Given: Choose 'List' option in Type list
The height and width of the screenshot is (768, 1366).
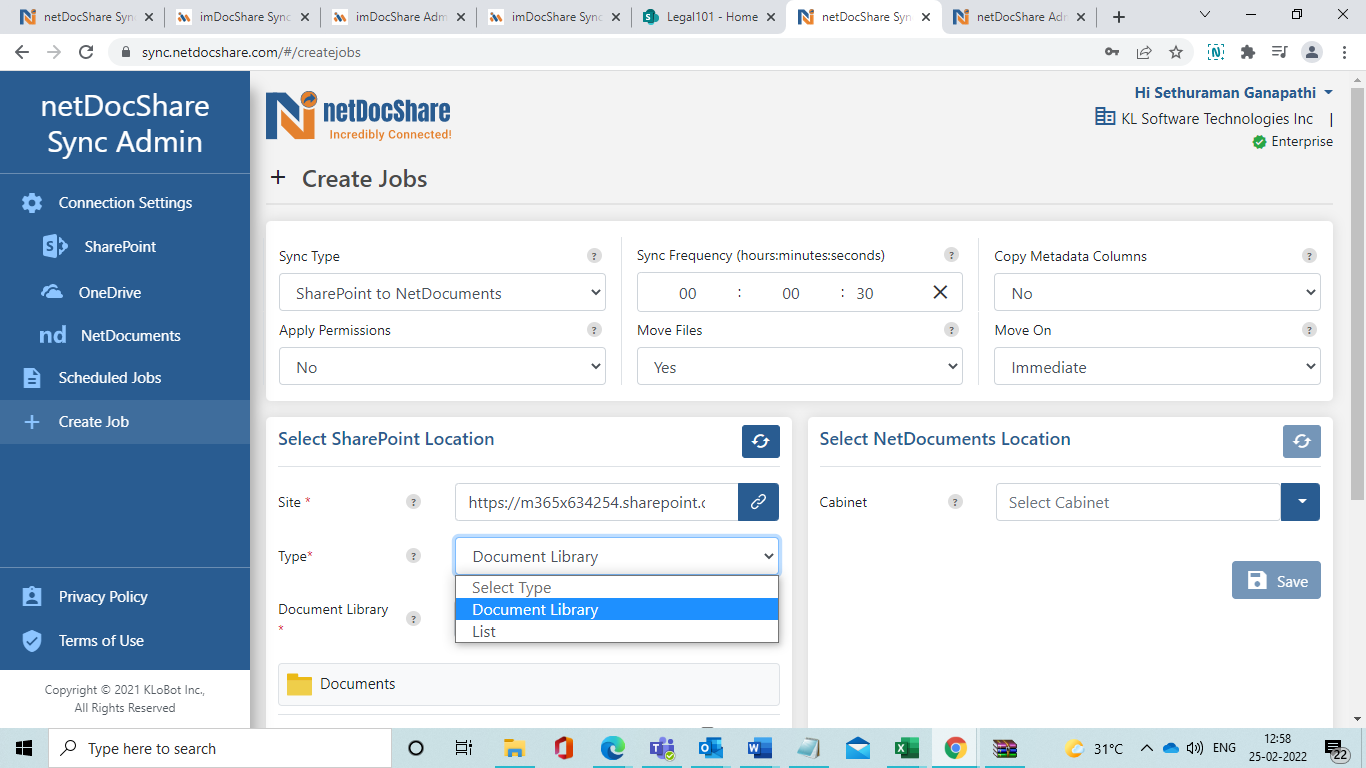Looking at the screenshot, I should [x=617, y=631].
